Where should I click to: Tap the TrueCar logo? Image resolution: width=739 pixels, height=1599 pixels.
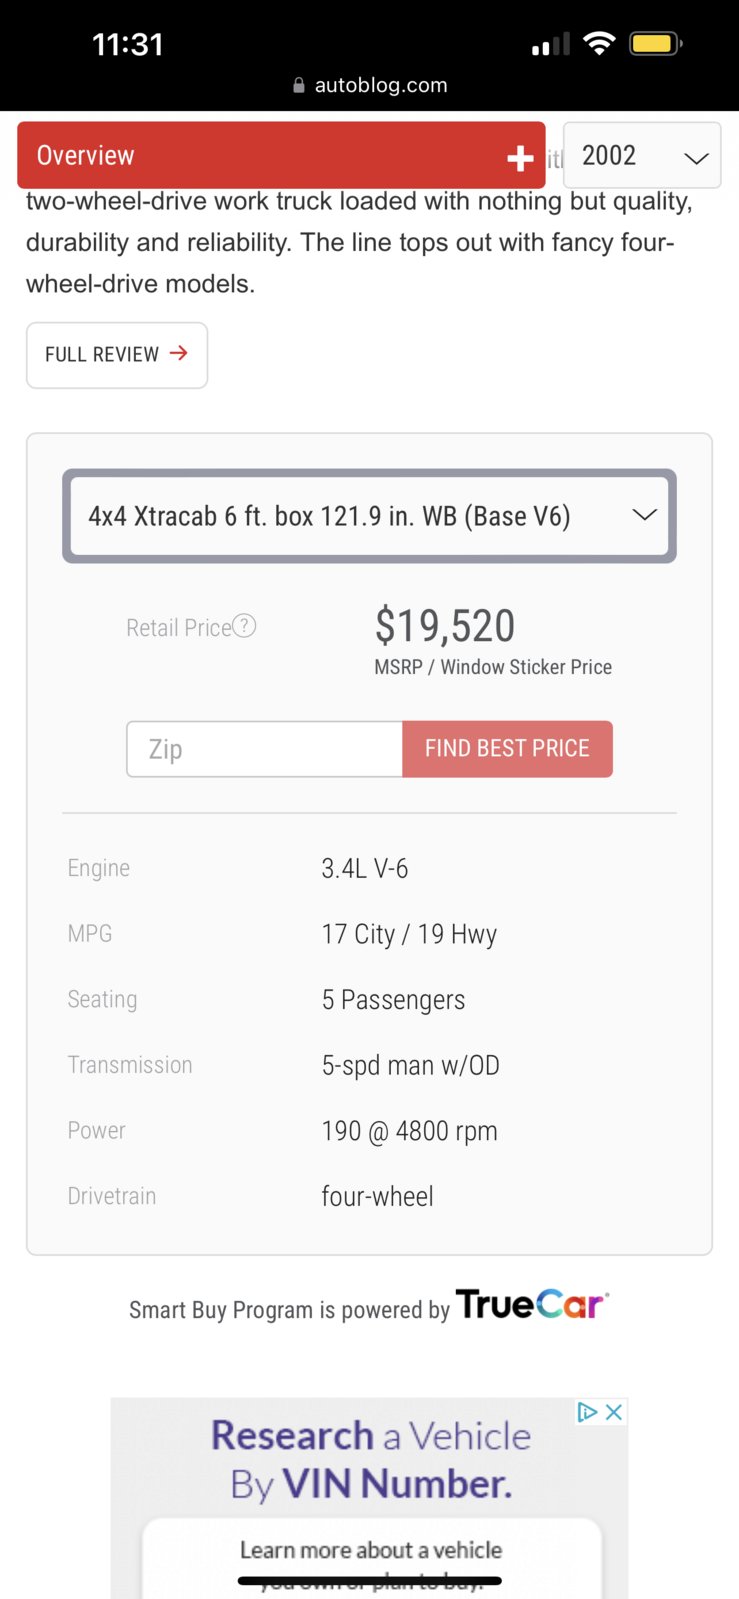click(x=532, y=1305)
